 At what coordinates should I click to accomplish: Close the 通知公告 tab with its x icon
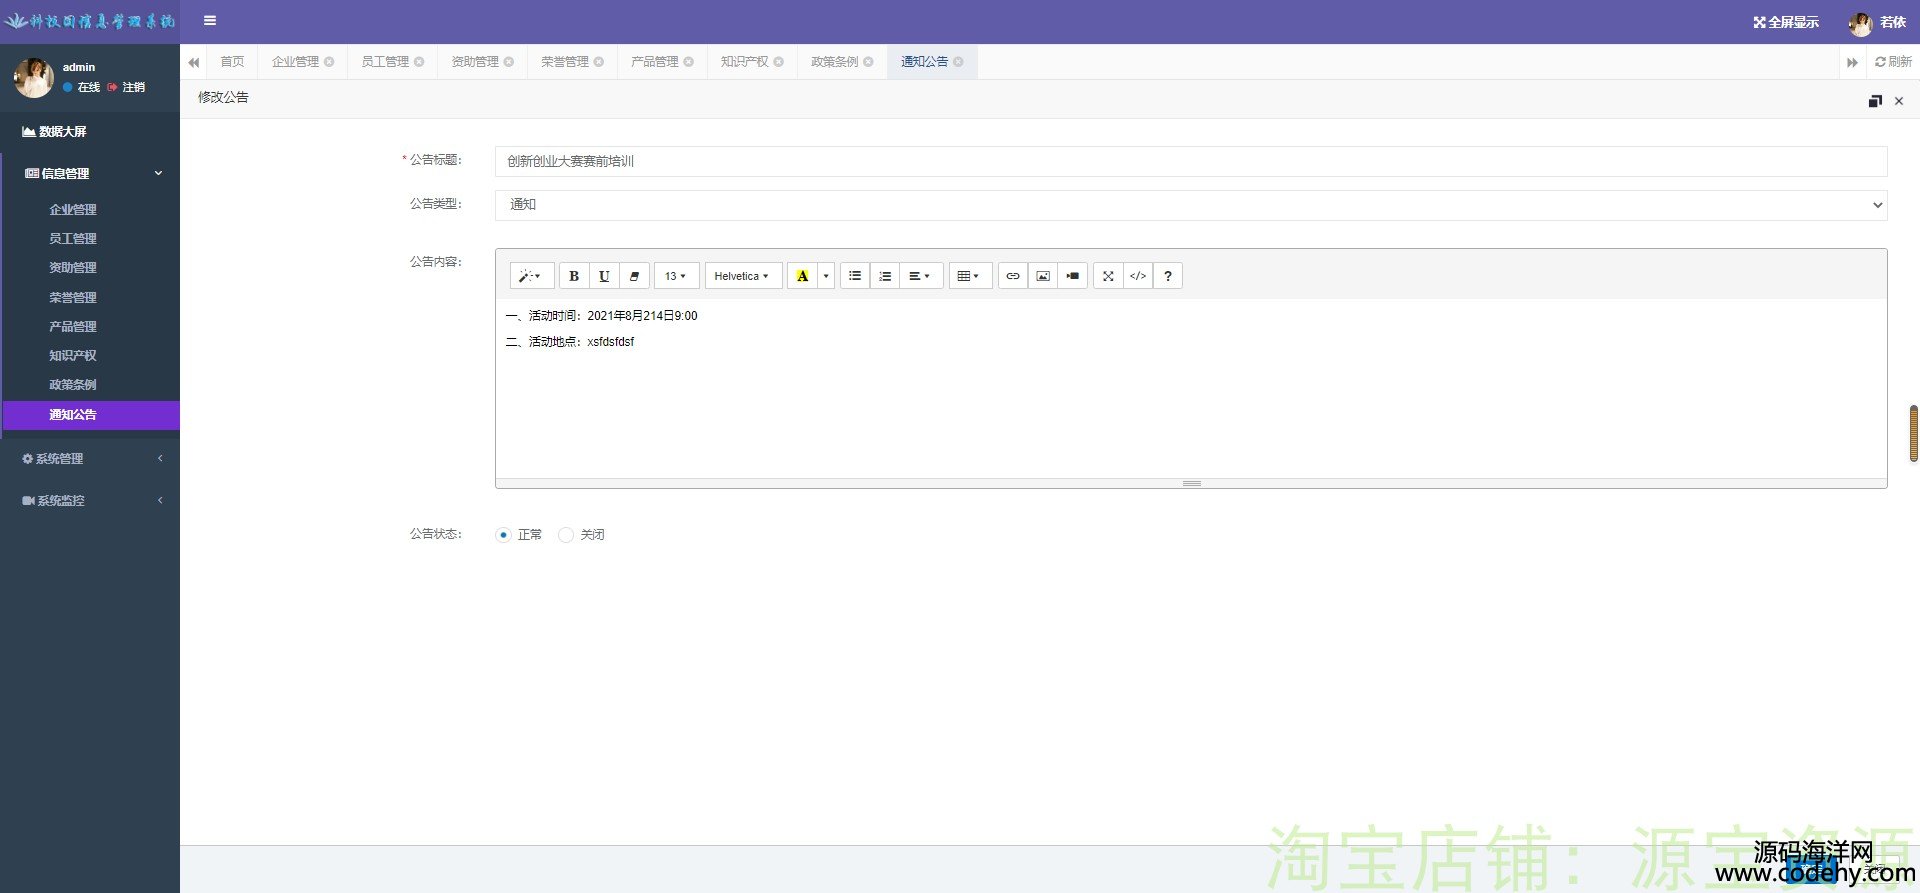coord(959,62)
